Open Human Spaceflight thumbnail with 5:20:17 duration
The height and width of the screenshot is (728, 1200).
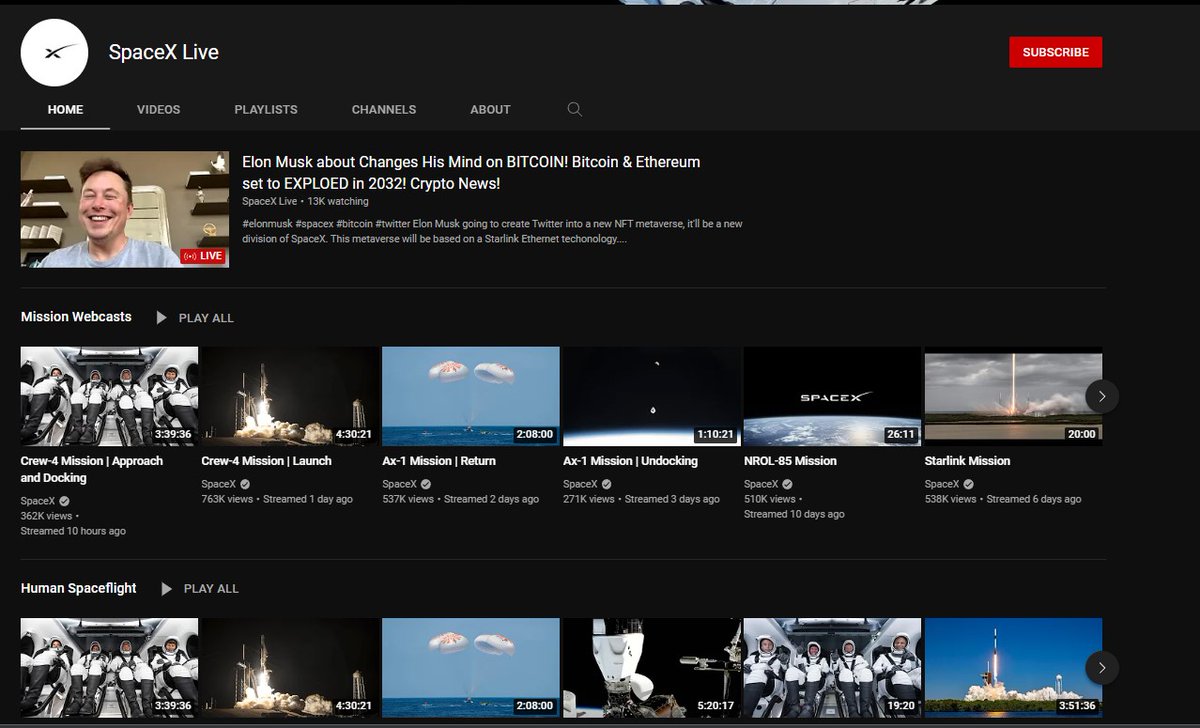tap(652, 666)
